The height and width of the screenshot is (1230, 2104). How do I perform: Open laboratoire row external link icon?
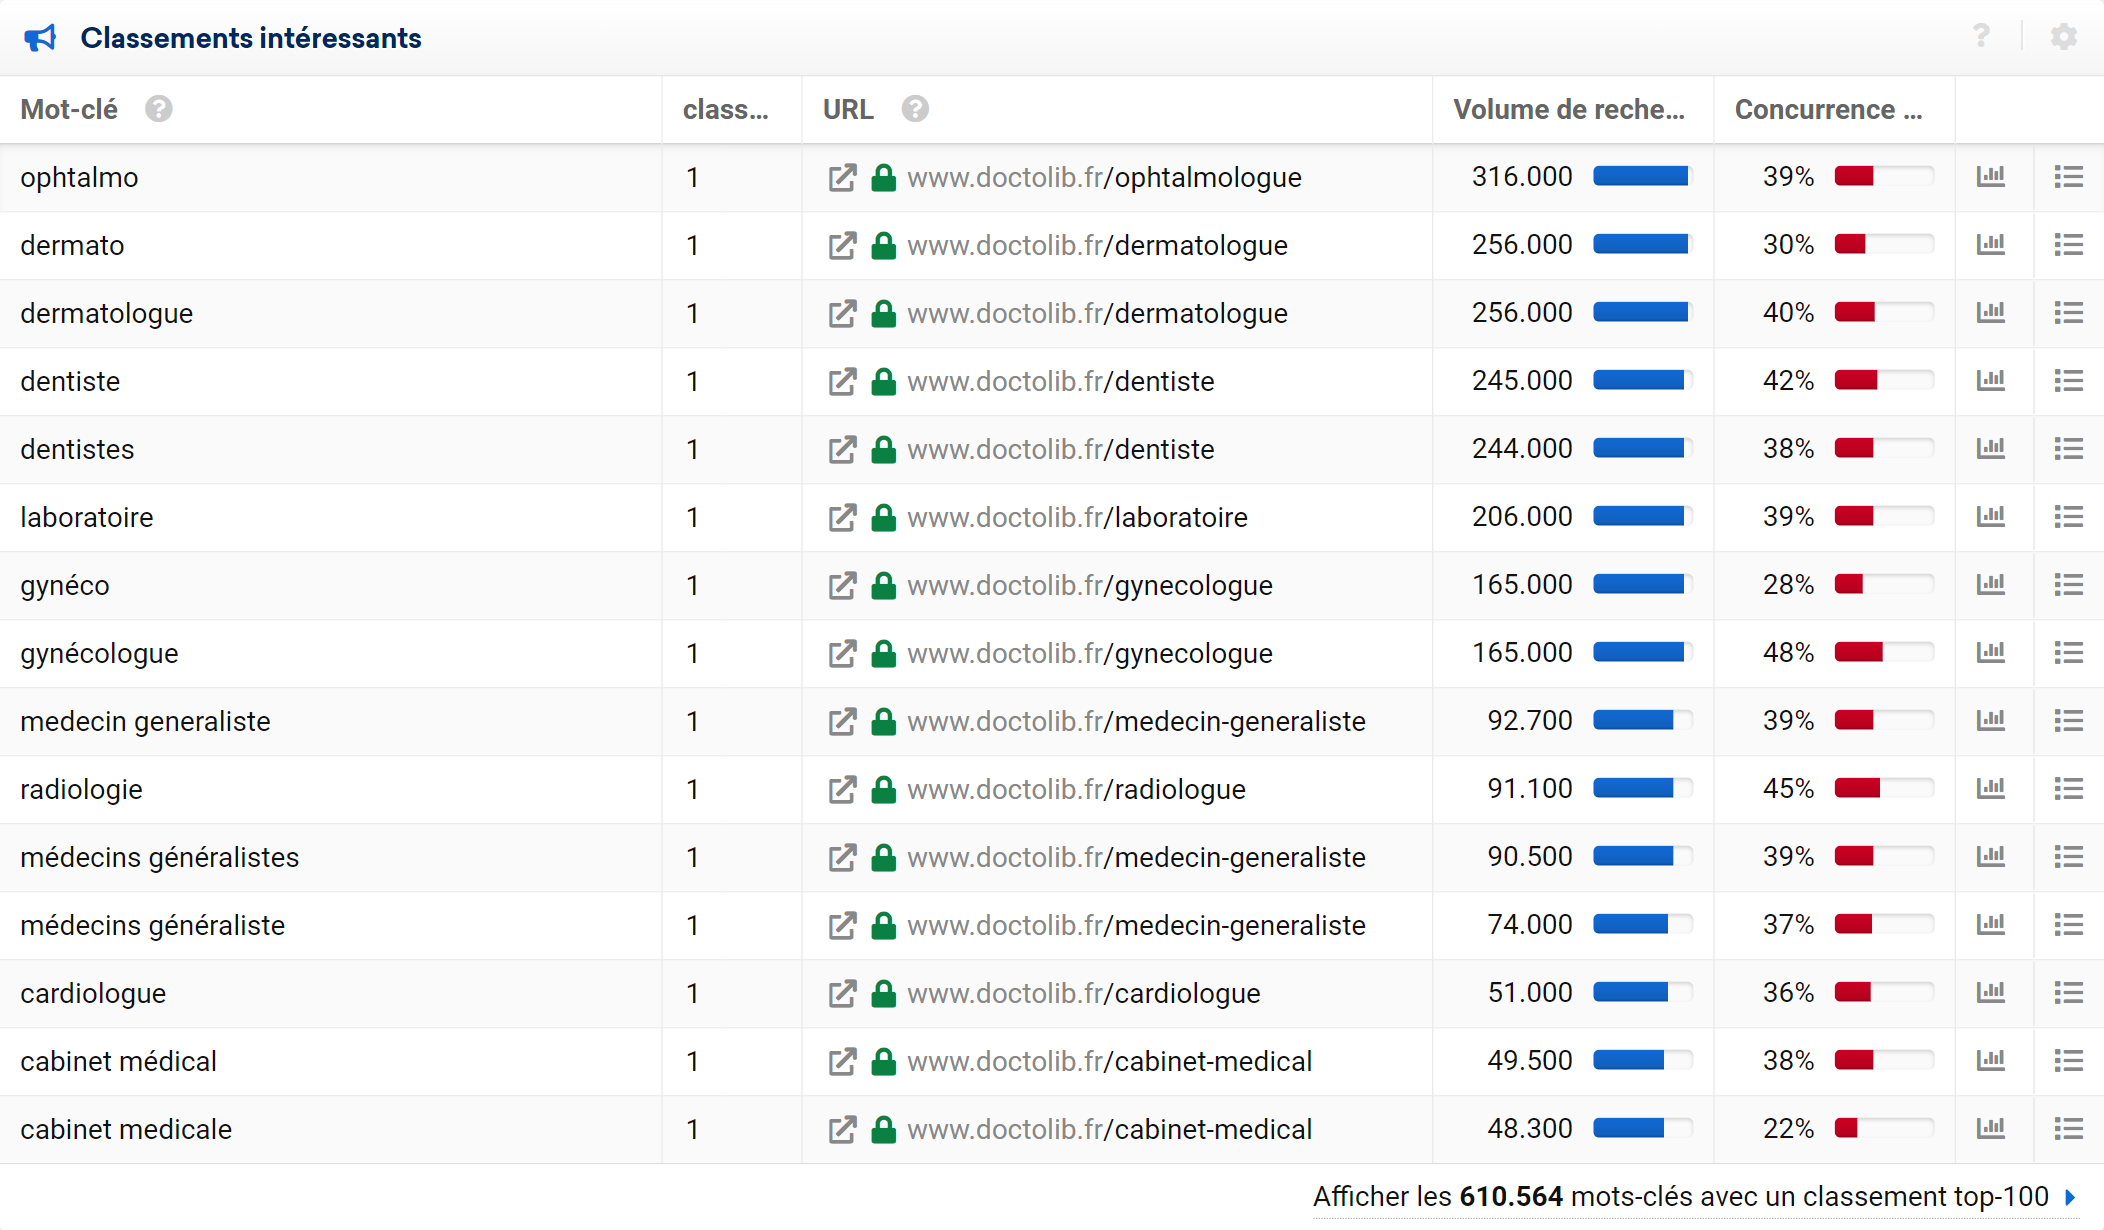(842, 518)
